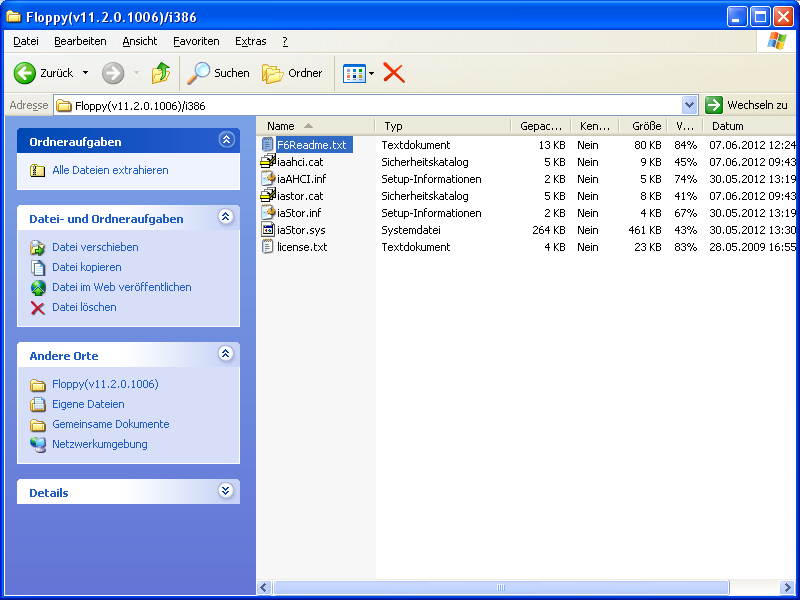The image size is (800, 600).
Task: Click the web publish globe icon
Action: (38, 288)
